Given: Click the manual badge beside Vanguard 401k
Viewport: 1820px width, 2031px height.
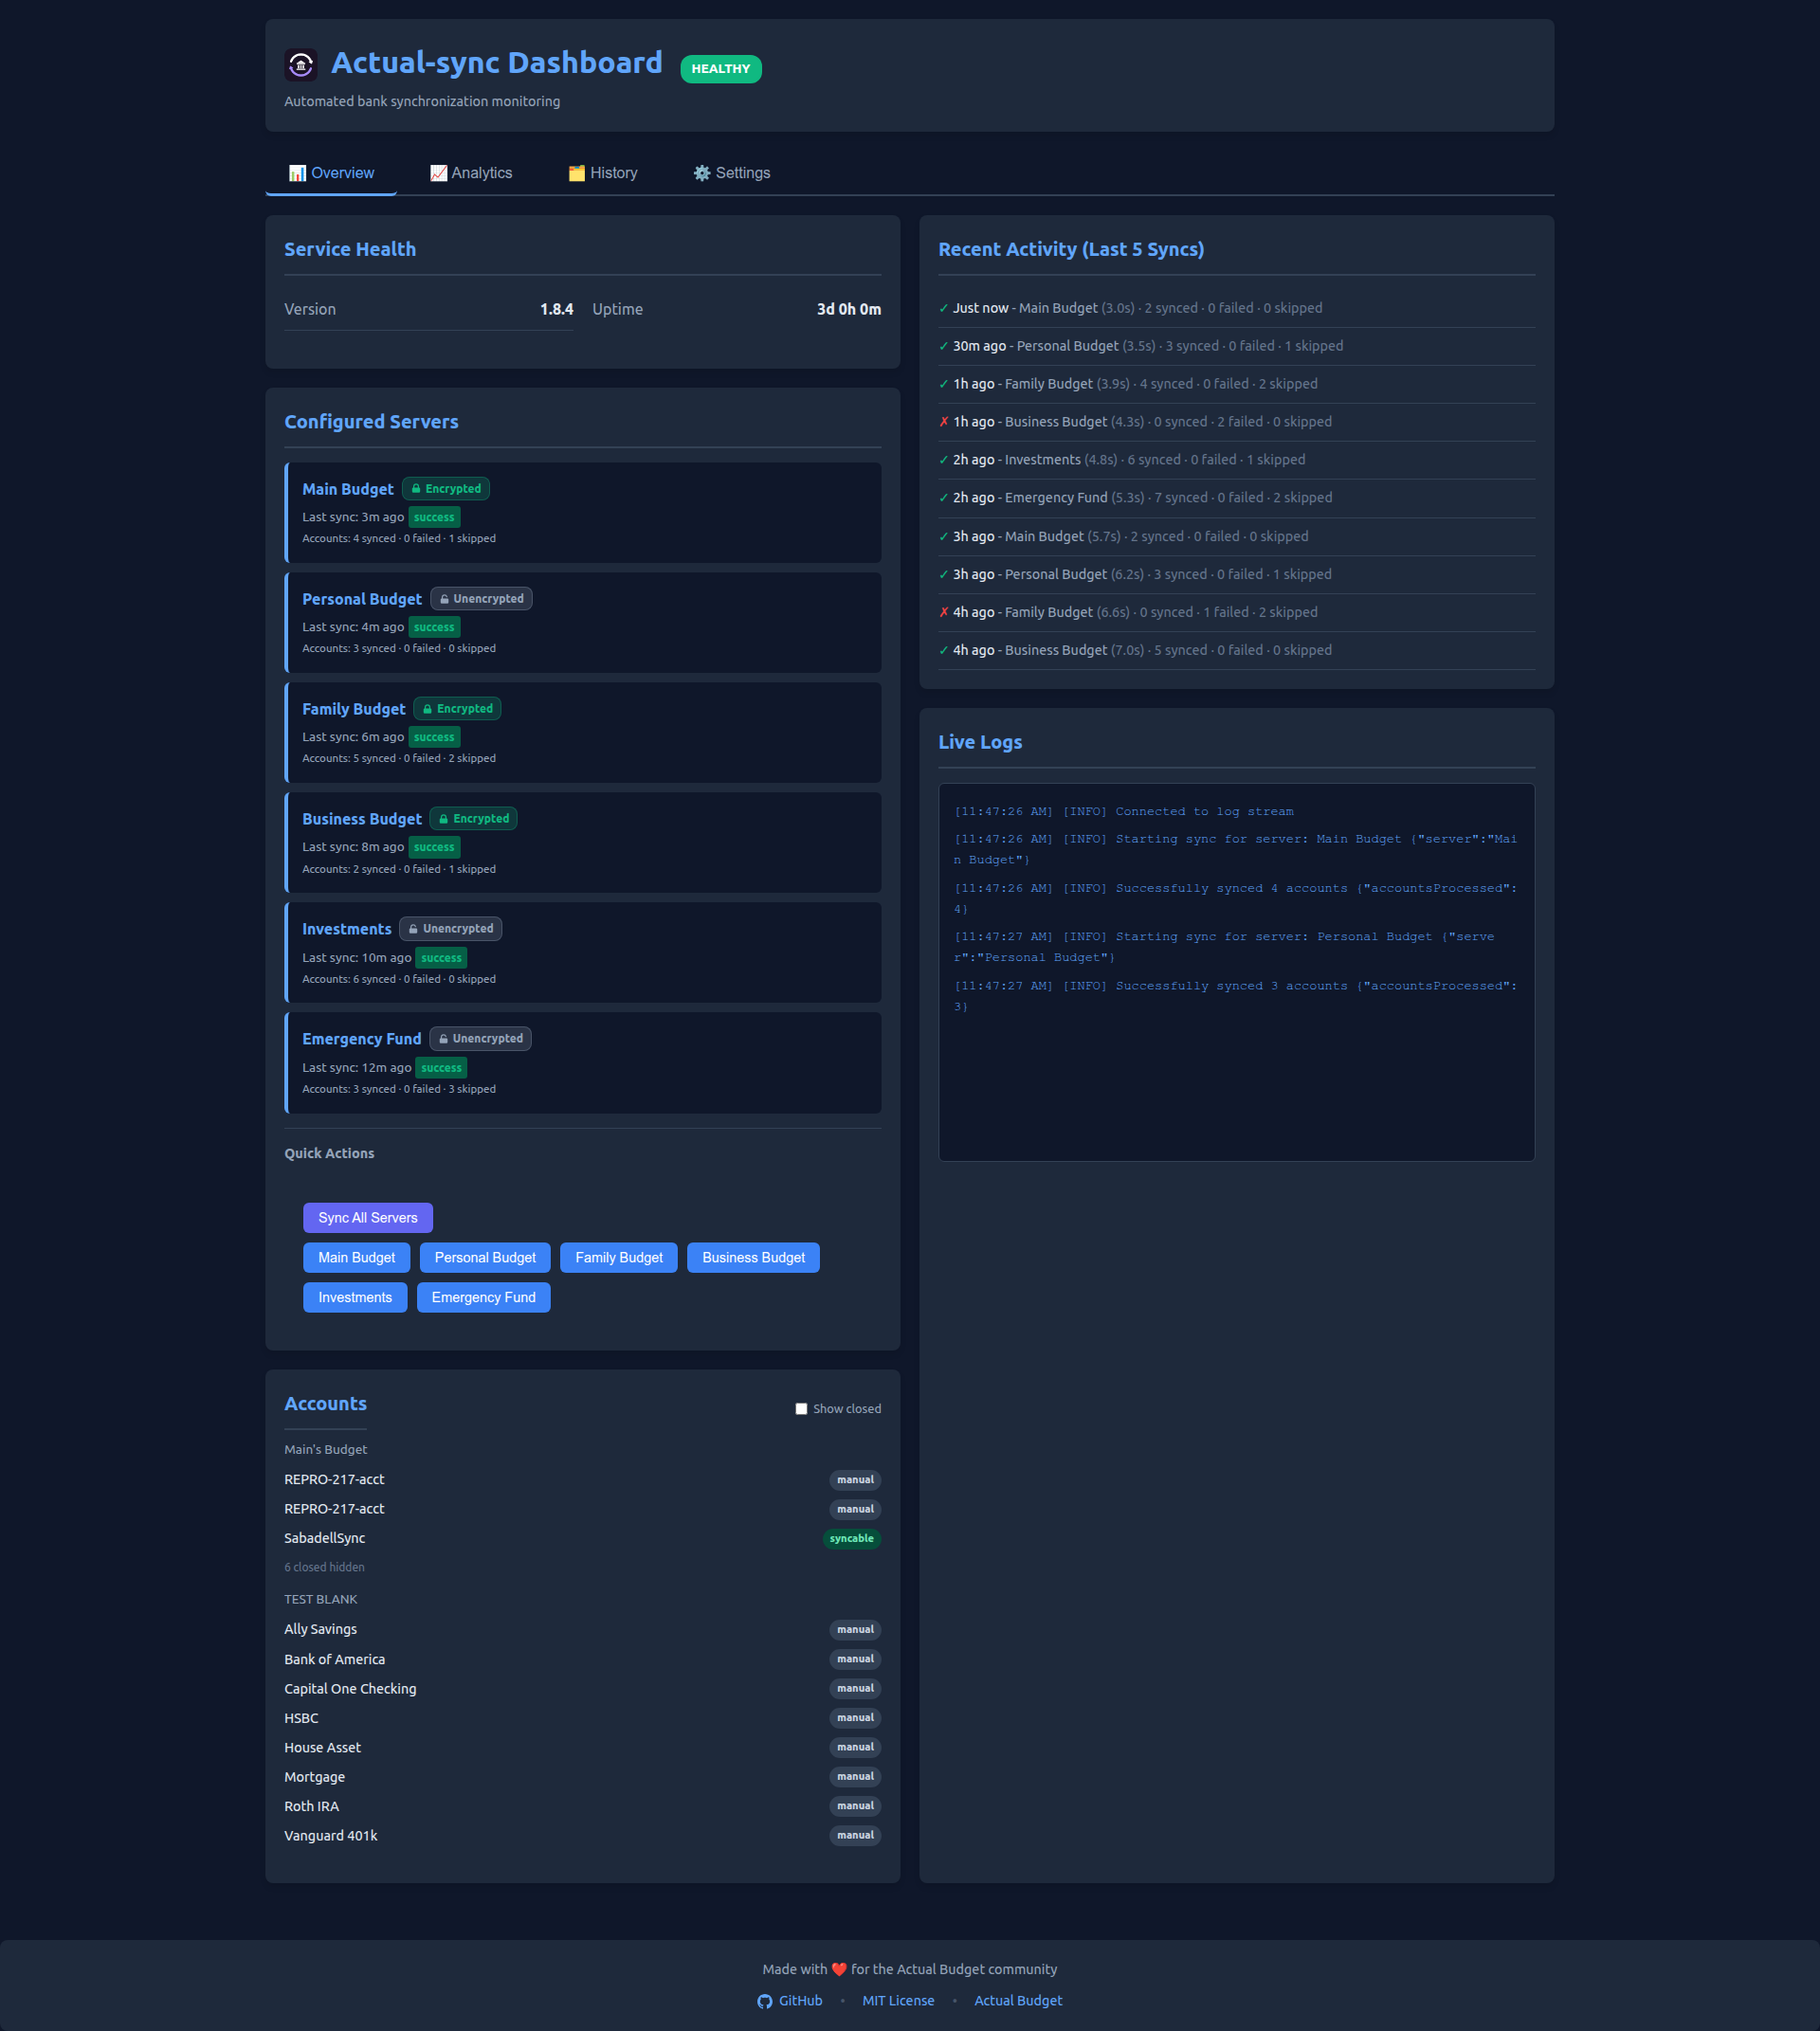Looking at the screenshot, I should tap(855, 1836).
